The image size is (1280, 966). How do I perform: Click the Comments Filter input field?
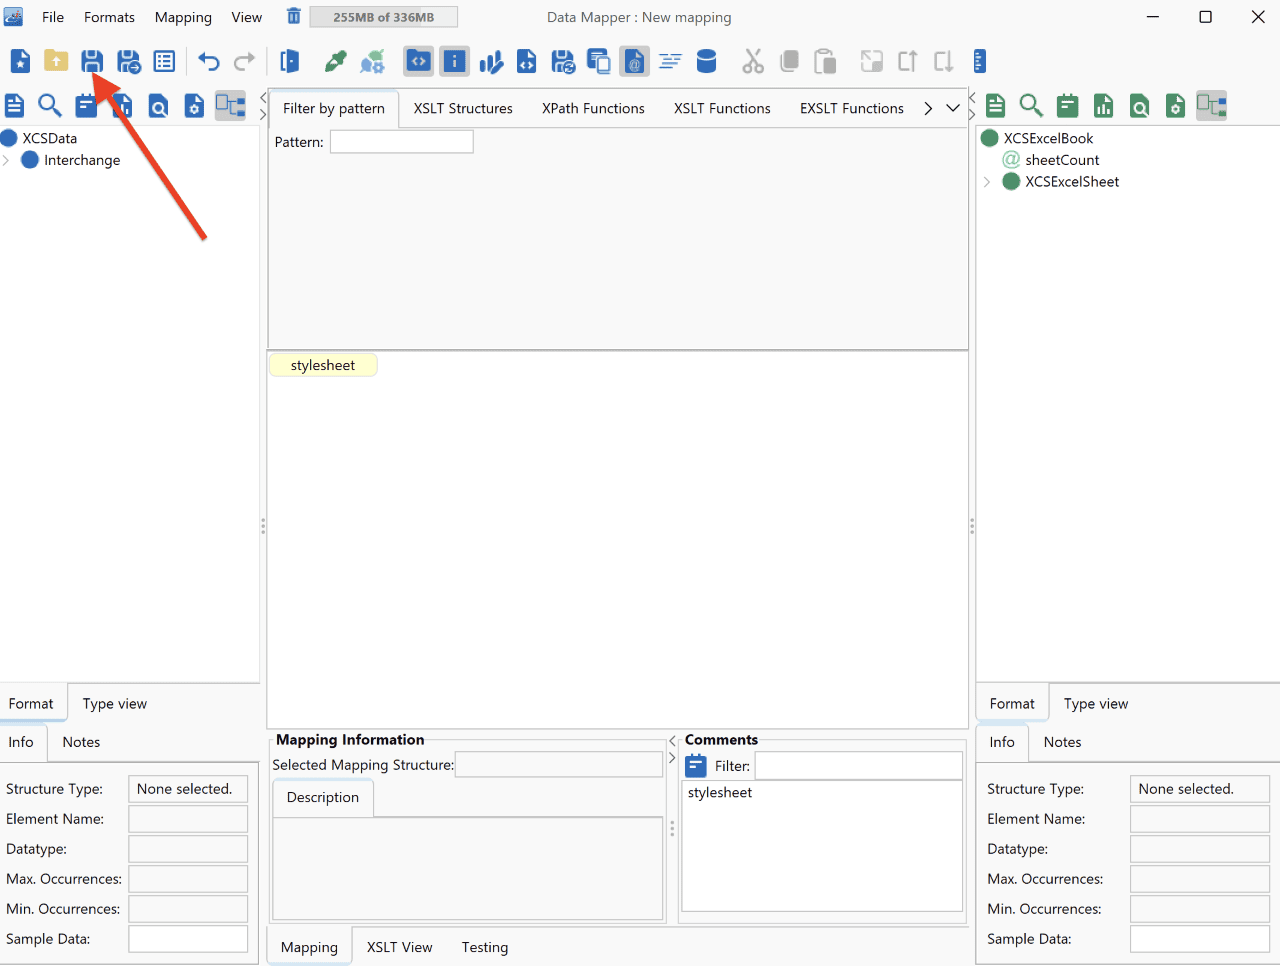(858, 766)
